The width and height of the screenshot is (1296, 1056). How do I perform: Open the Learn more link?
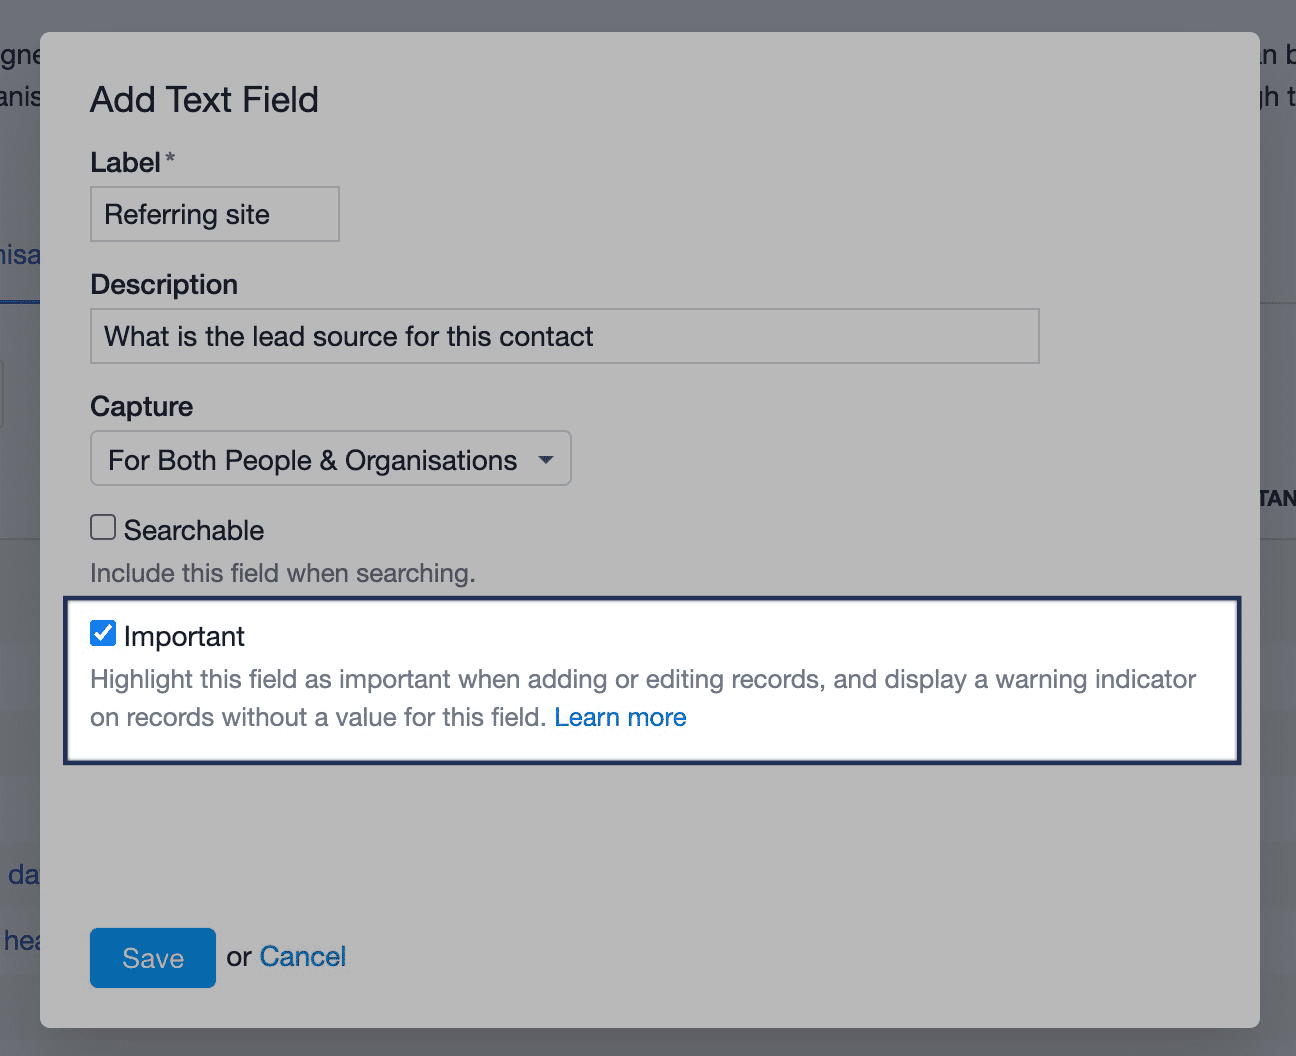click(x=620, y=717)
